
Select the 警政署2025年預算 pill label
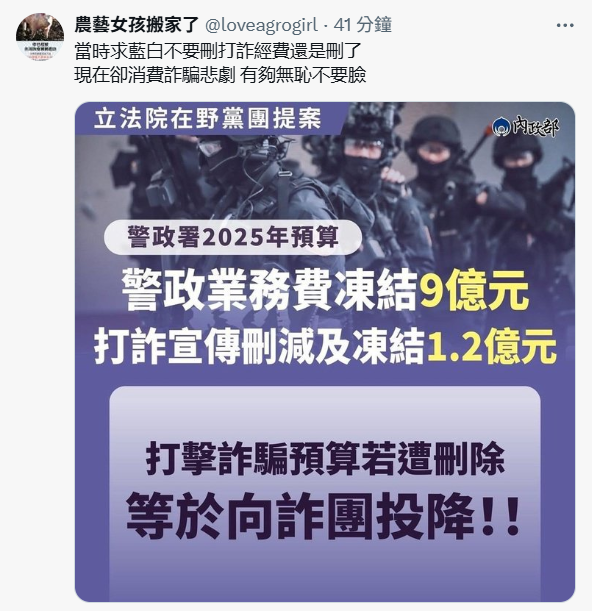[x=233, y=237]
